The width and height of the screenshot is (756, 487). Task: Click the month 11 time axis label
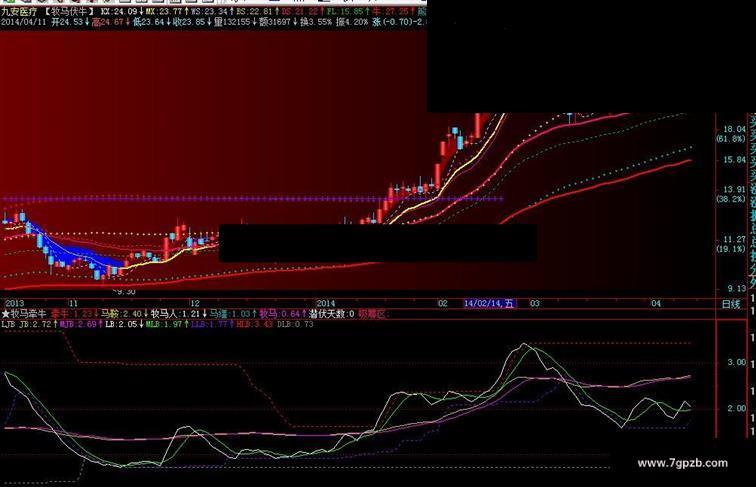tap(73, 304)
